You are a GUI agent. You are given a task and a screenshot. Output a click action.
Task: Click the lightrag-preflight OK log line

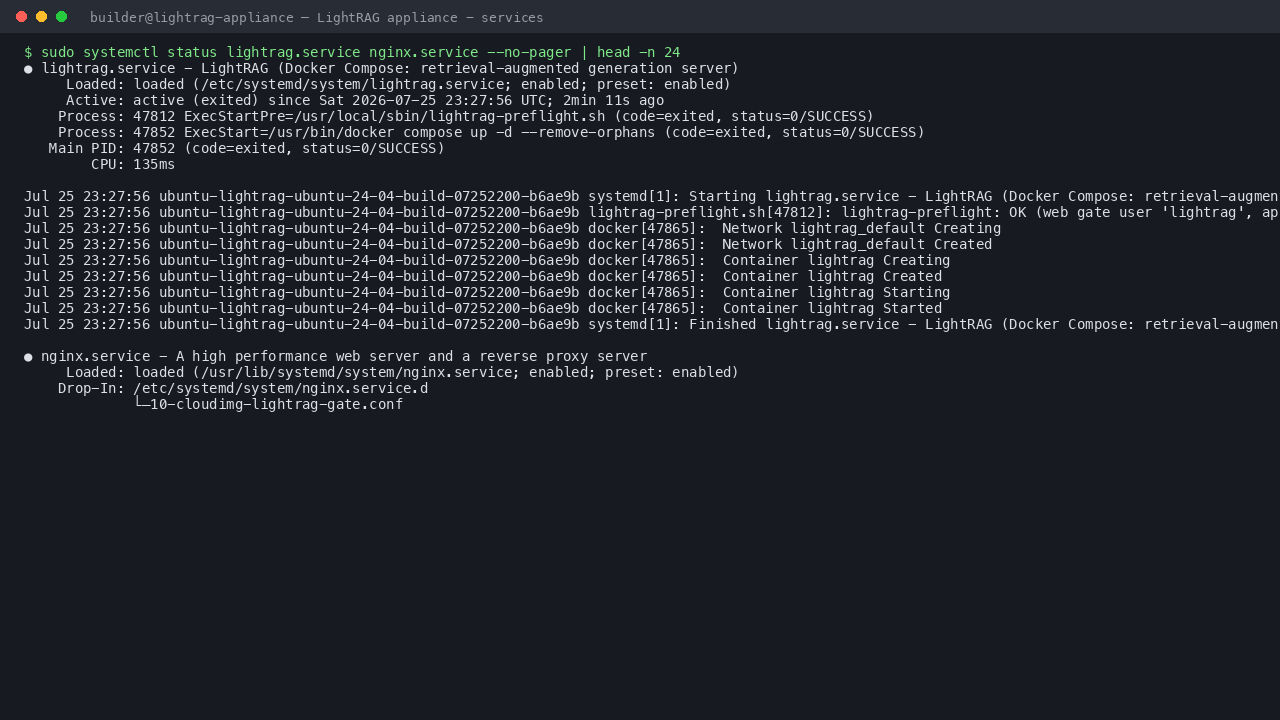[652, 212]
